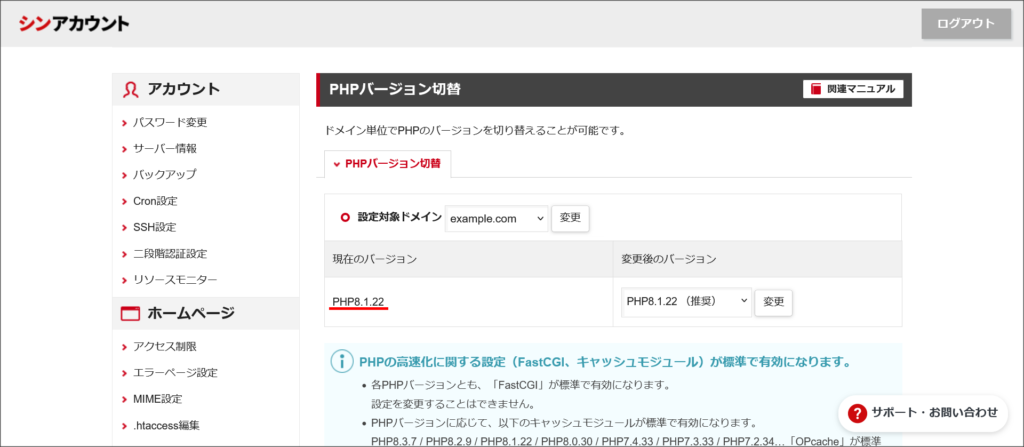Log out with the ログアウト button
Image resolution: width=1024 pixels, height=447 pixels.
click(x=966, y=24)
